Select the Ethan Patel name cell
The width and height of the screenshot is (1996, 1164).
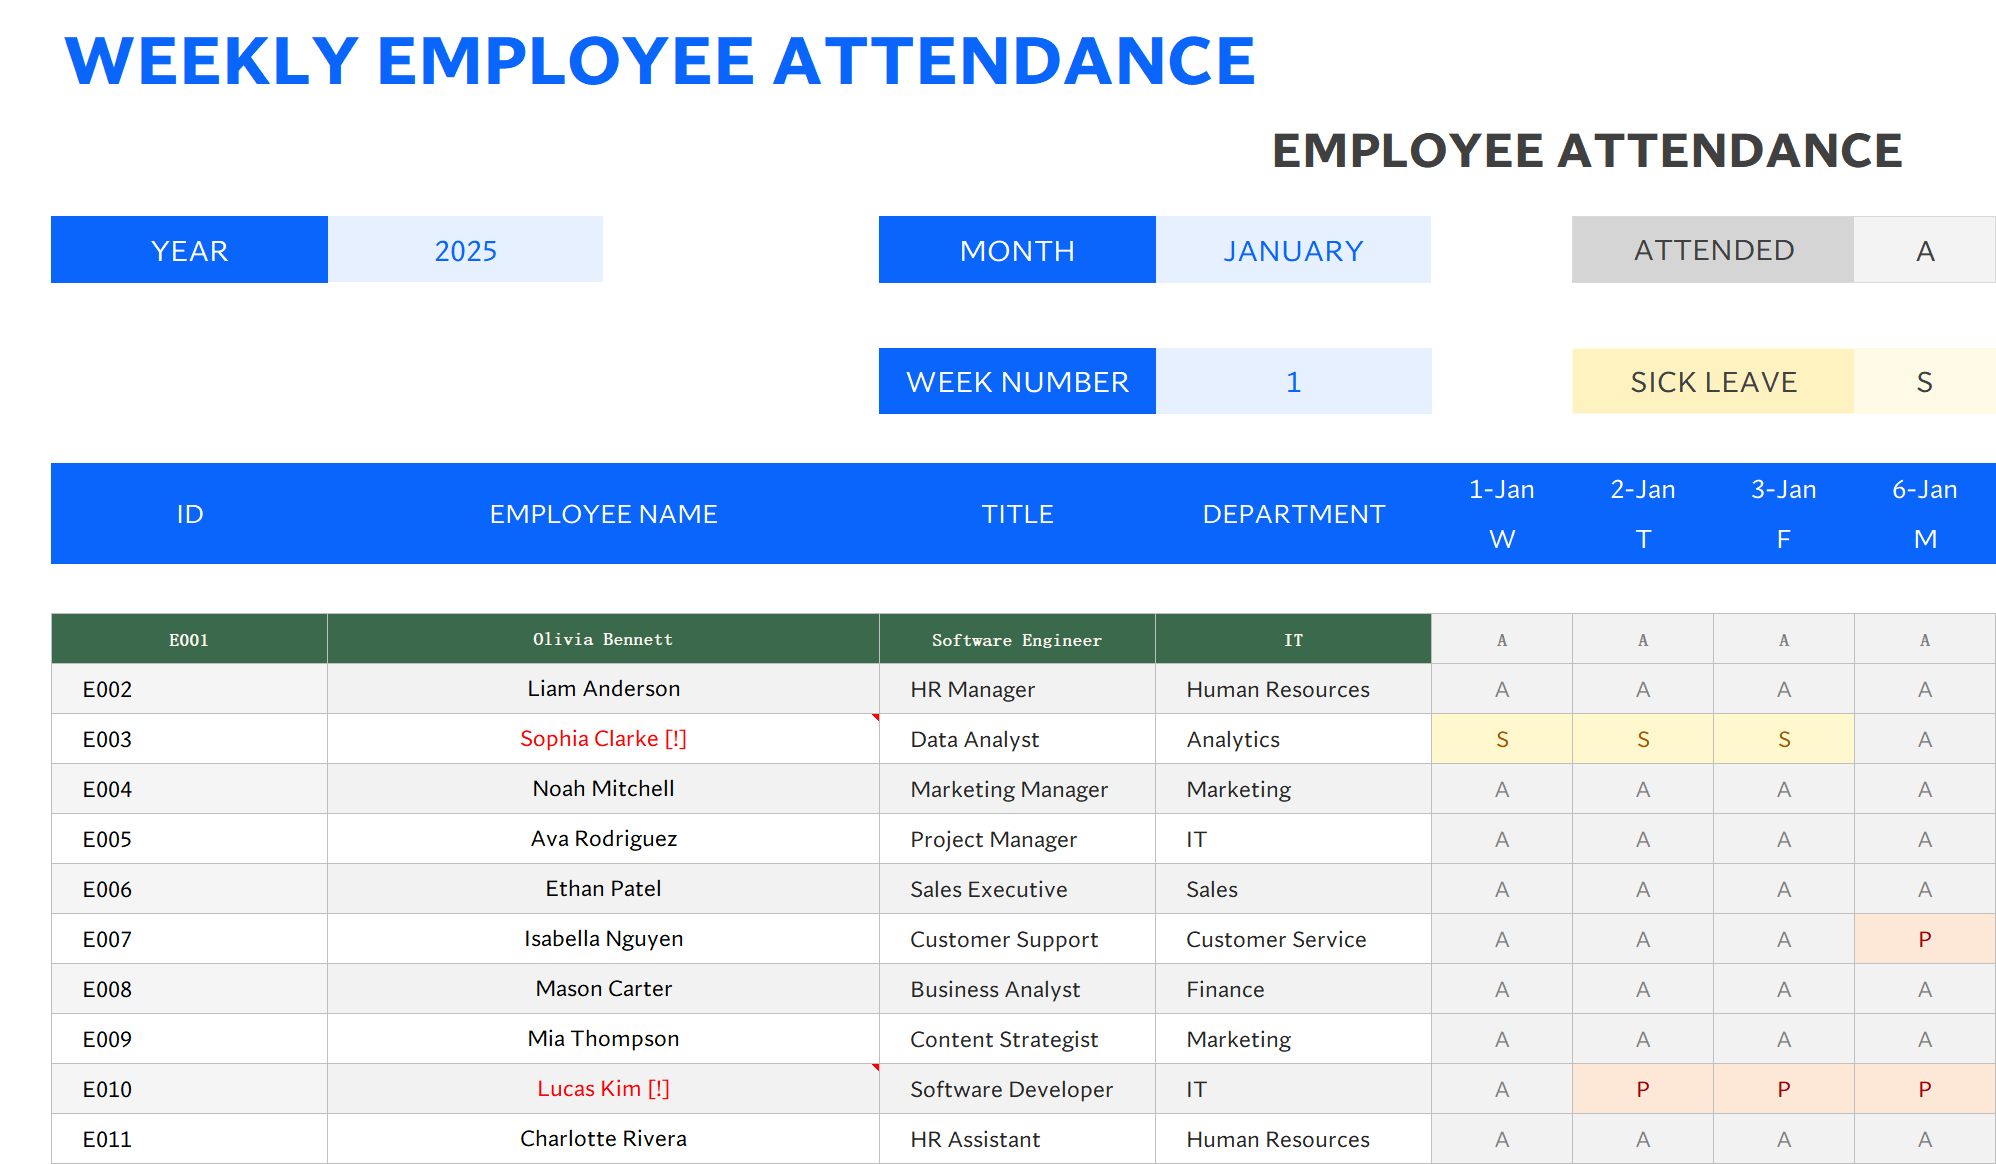603,889
